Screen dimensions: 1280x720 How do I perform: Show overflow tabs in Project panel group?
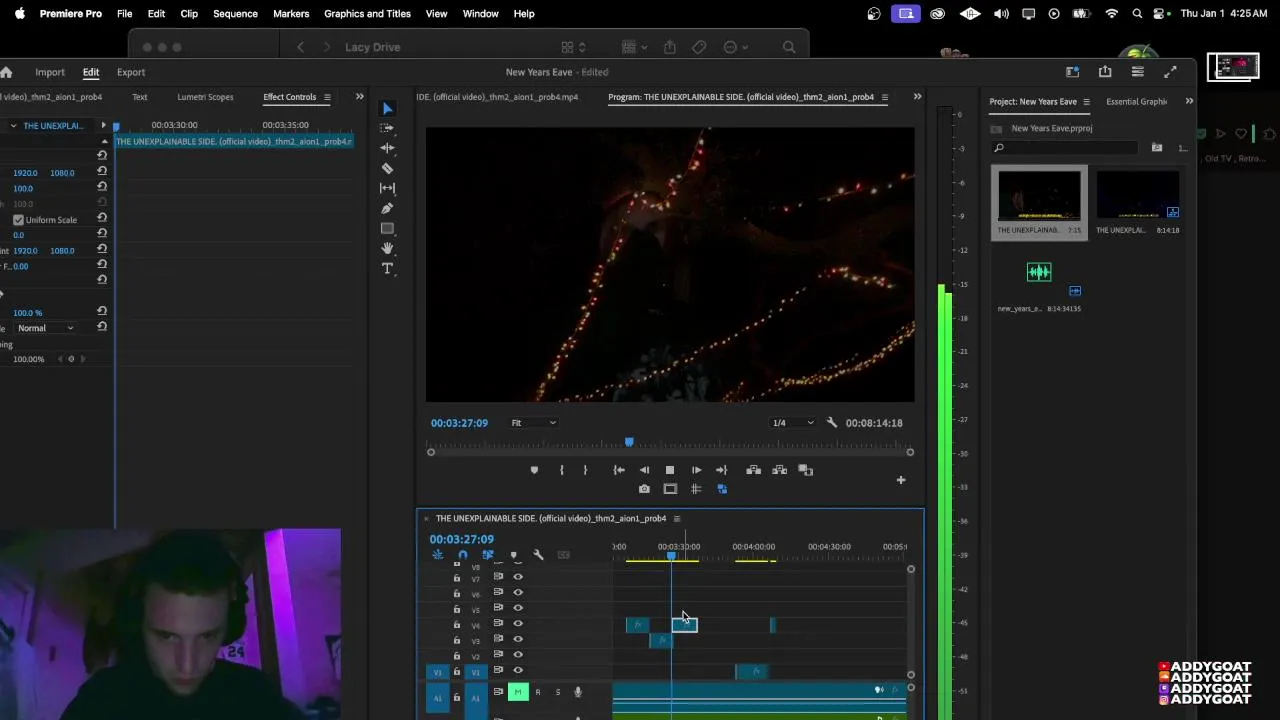(x=1189, y=101)
